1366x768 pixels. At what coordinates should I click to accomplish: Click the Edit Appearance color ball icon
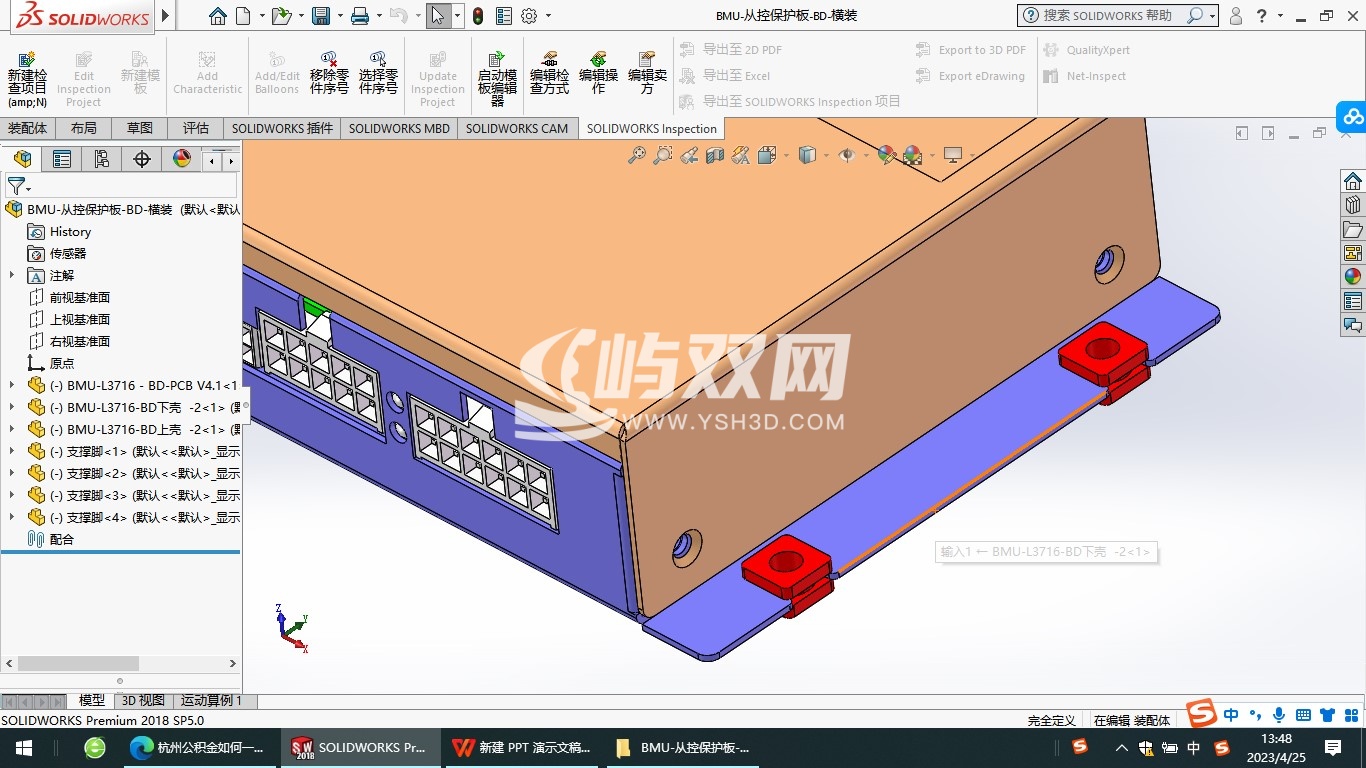886,155
